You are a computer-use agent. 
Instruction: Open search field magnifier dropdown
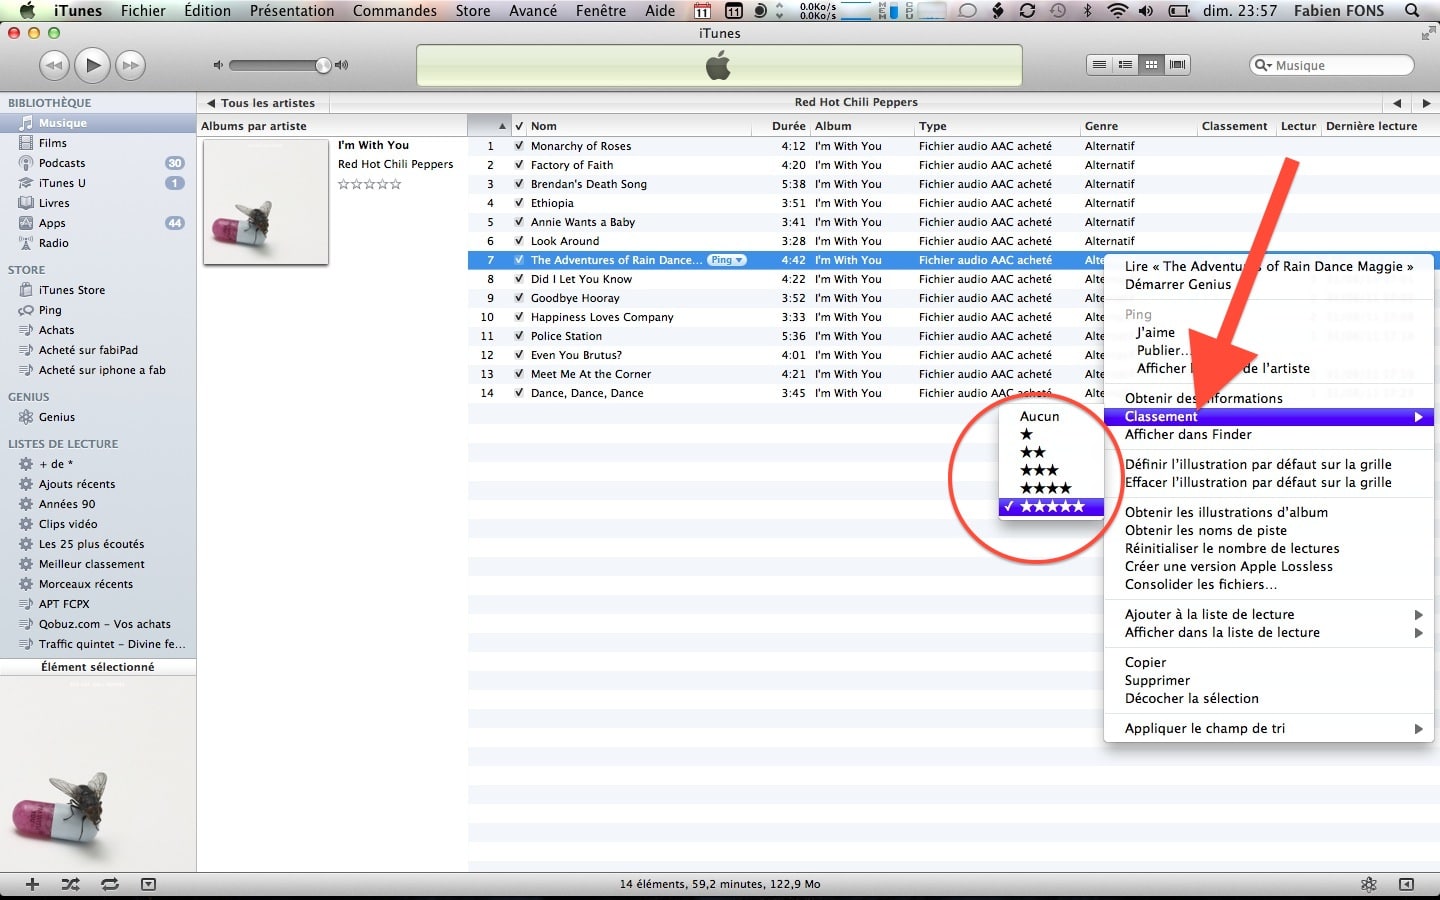pyautogui.click(x=1264, y=65)
